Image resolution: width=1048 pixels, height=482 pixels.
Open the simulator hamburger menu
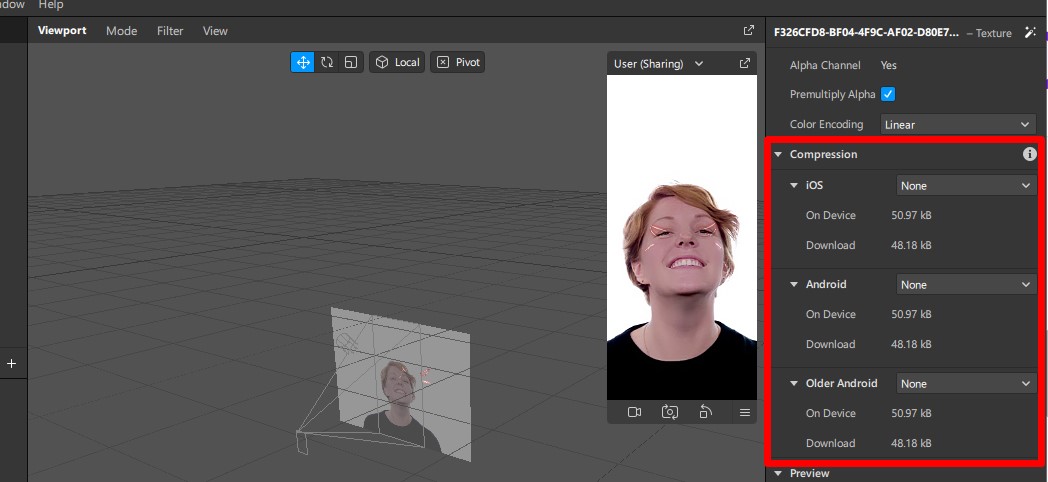pyautogui.click(x=745, y=412)
